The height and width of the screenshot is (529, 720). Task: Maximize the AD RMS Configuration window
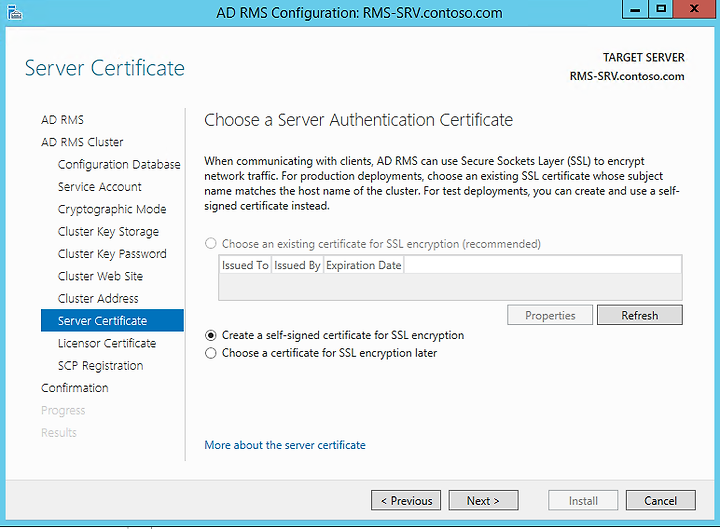point(661,10)
